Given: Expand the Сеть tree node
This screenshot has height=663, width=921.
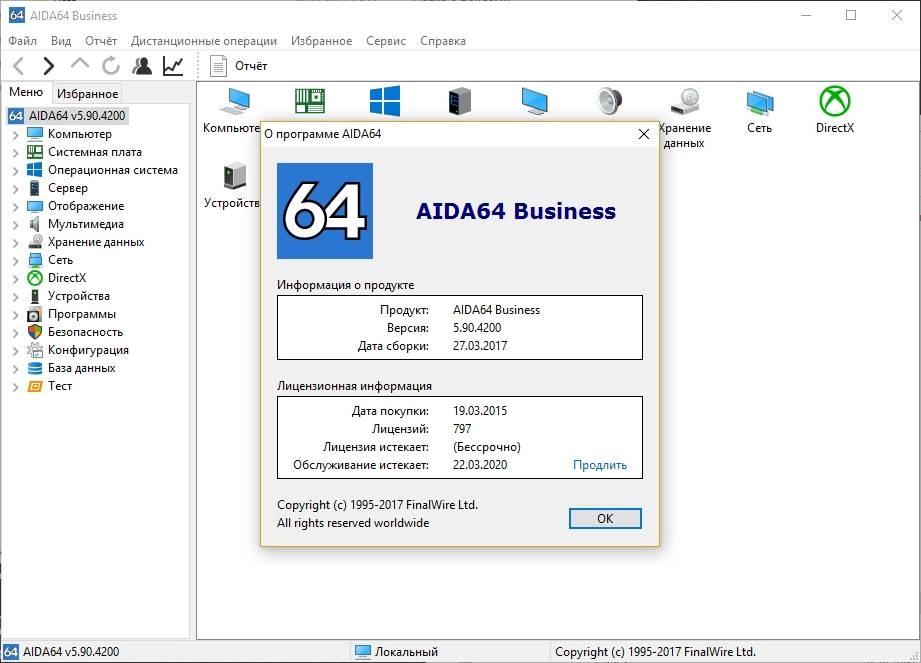Looking at the screenshot, I should click(x=16, y=261).
